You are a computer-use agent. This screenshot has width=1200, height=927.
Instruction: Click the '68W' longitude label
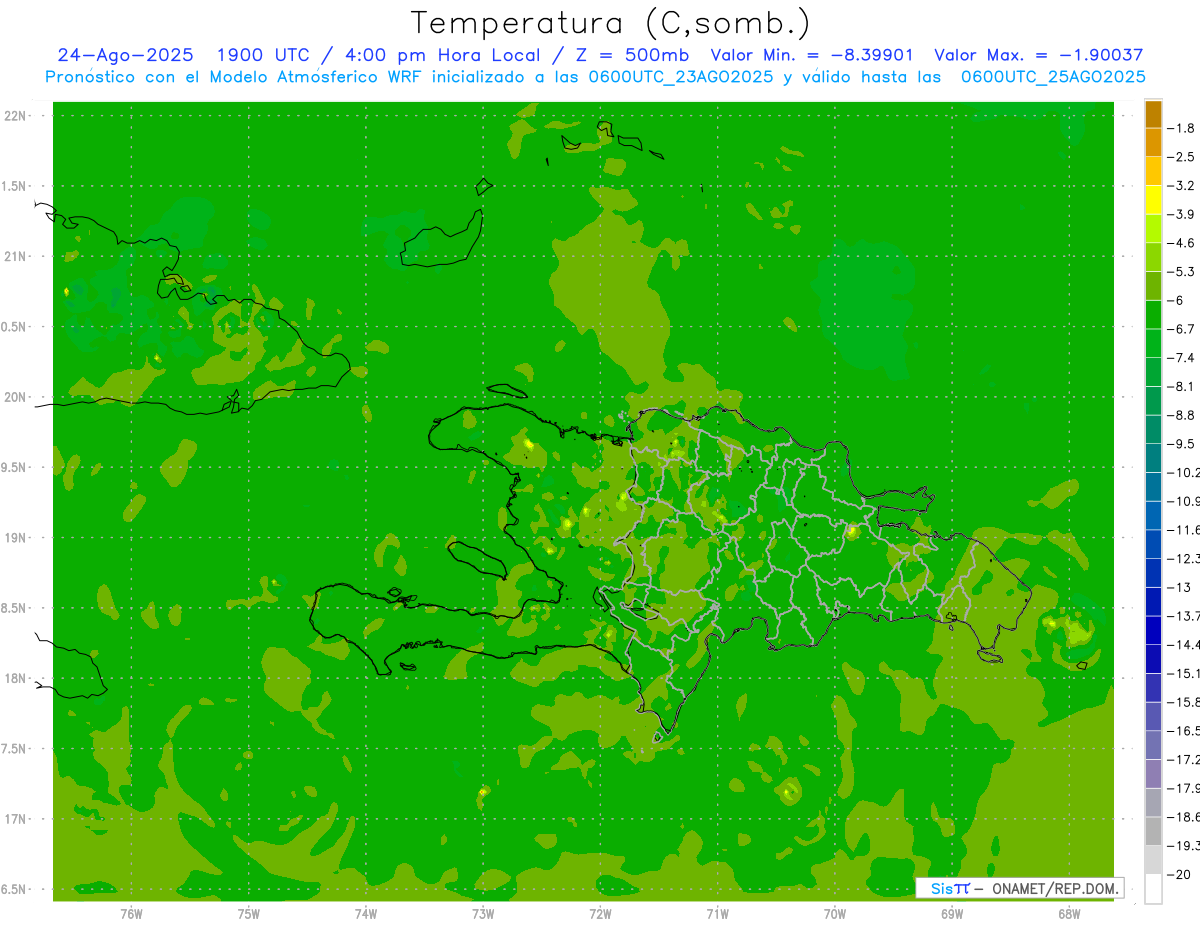point(1069,913)
